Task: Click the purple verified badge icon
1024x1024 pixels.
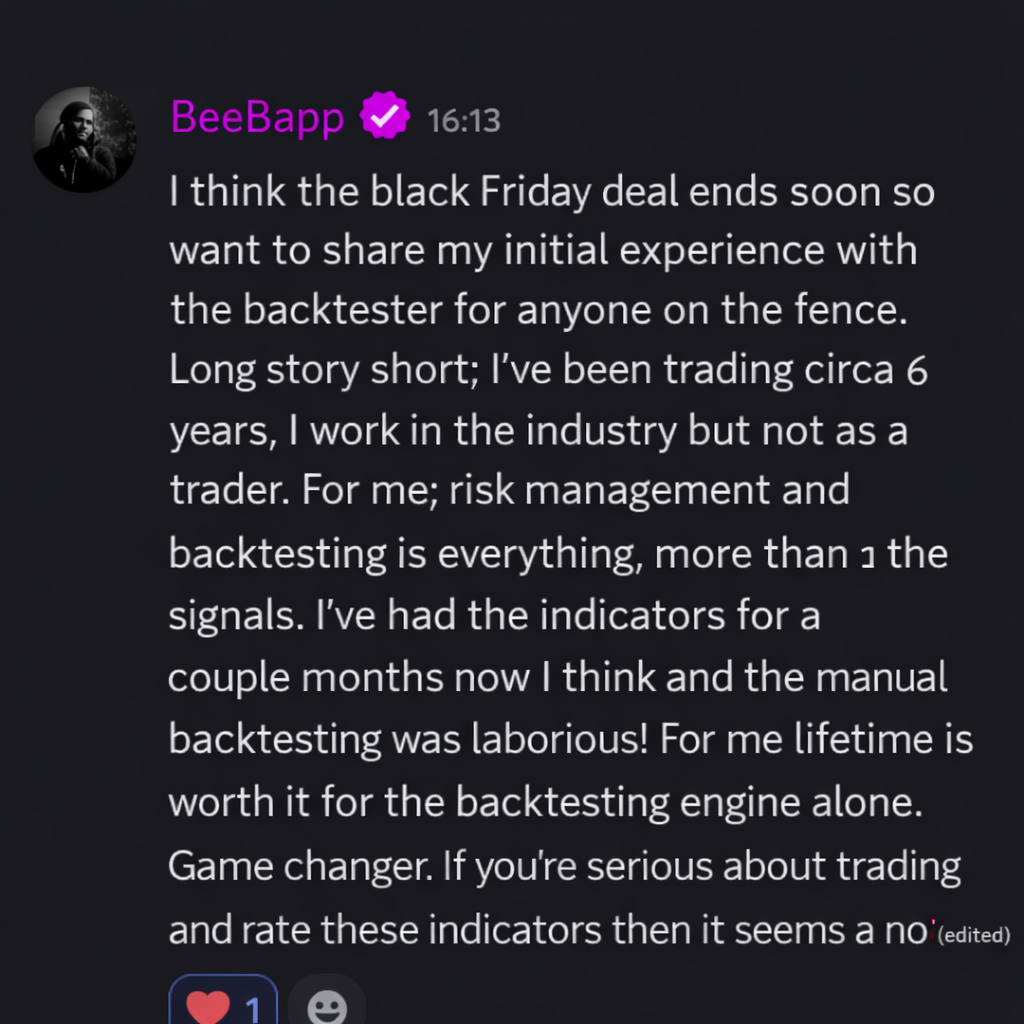Action: tap(385, 118)
